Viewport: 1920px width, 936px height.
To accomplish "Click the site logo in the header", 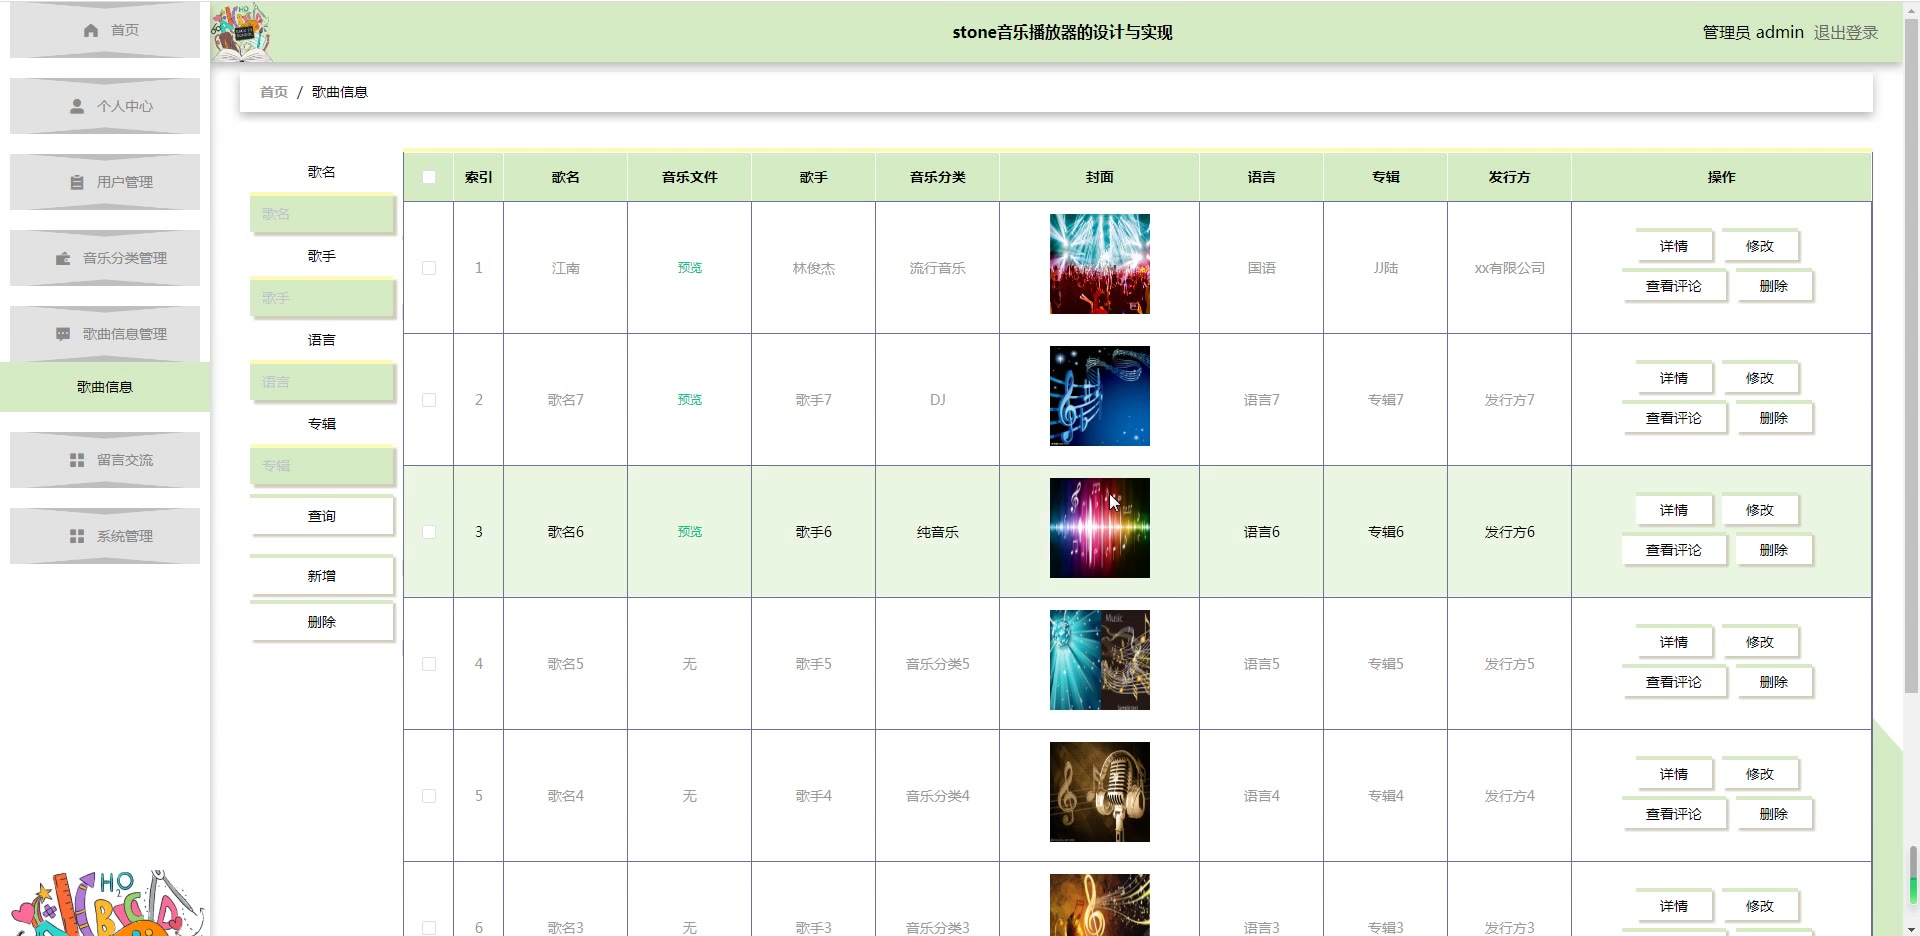I will click(240, 32).
